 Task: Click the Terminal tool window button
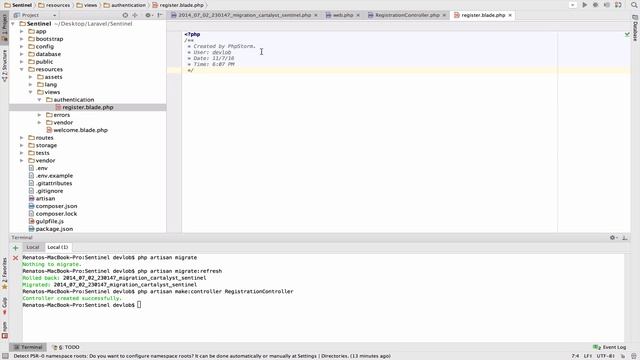(28, 347)
